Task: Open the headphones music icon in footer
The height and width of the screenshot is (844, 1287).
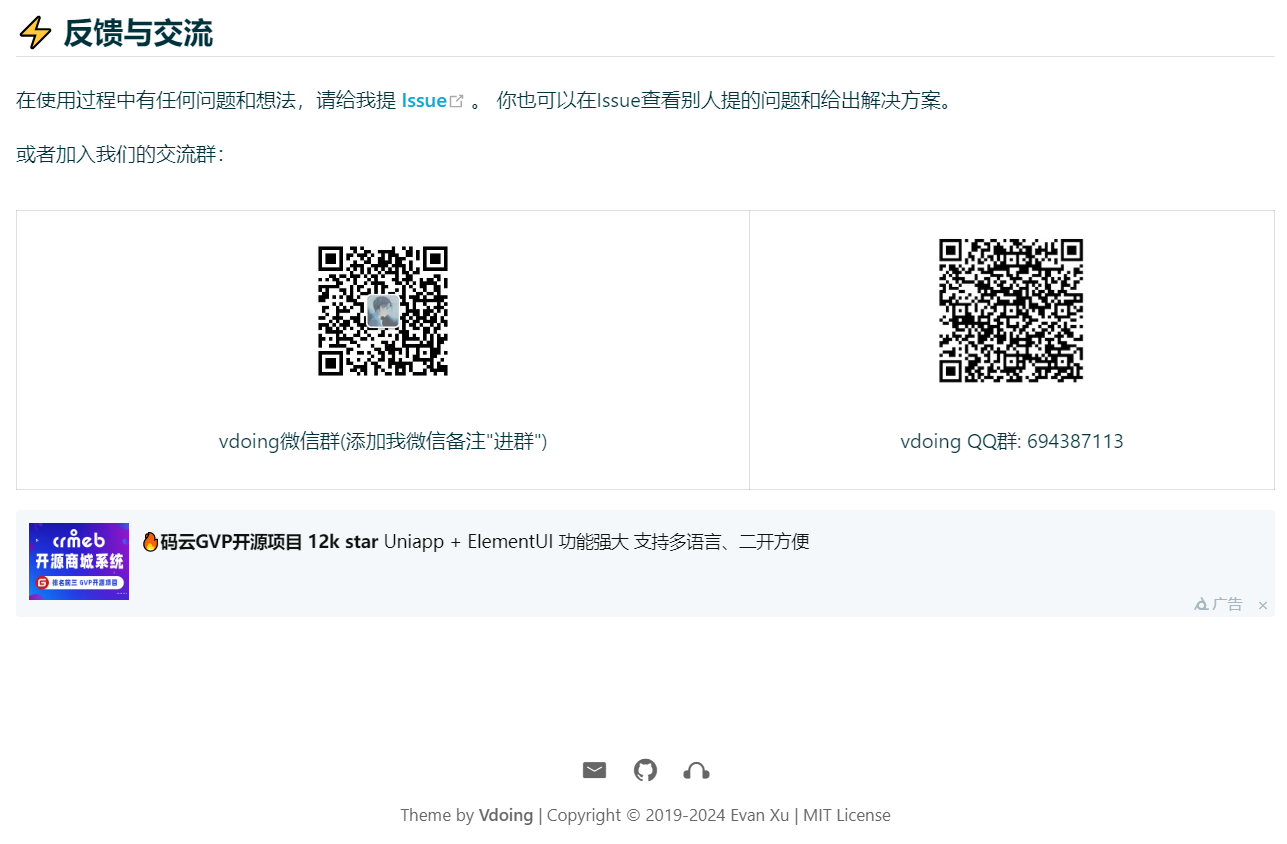Action: point(696,770)
